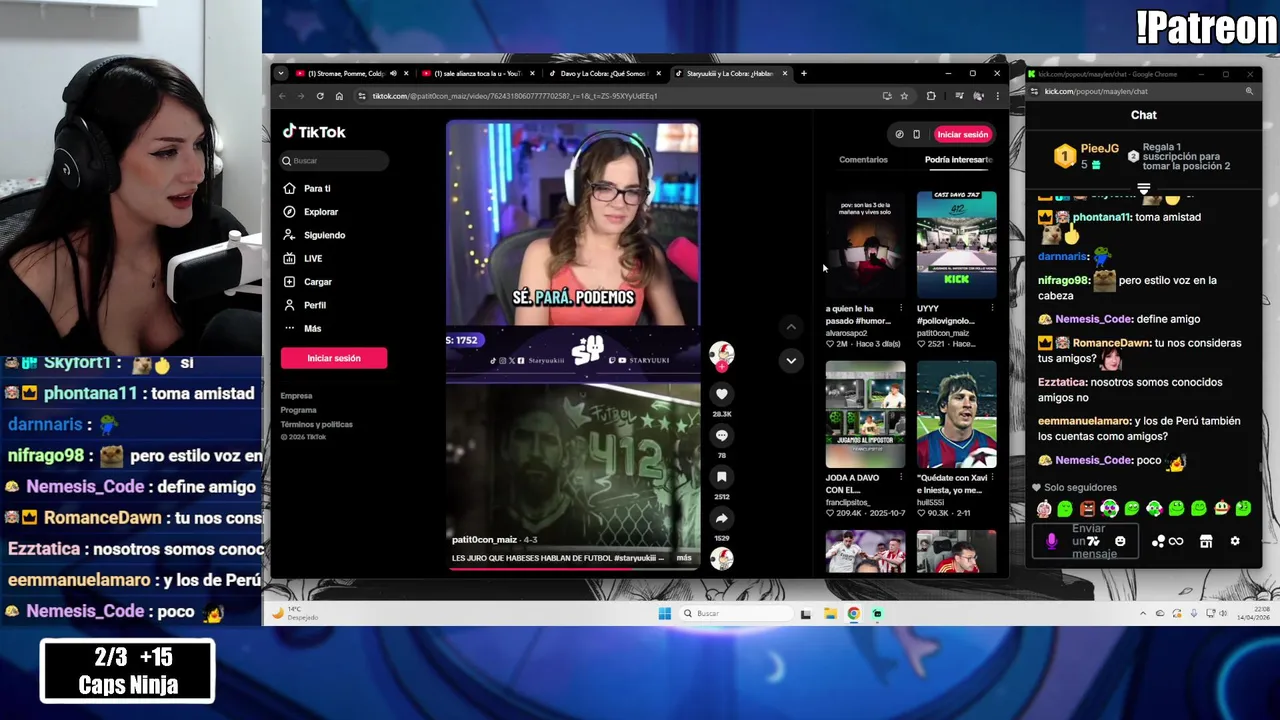
Task: Open comments via the speech bubble icon
Action: tap(721, 435)
